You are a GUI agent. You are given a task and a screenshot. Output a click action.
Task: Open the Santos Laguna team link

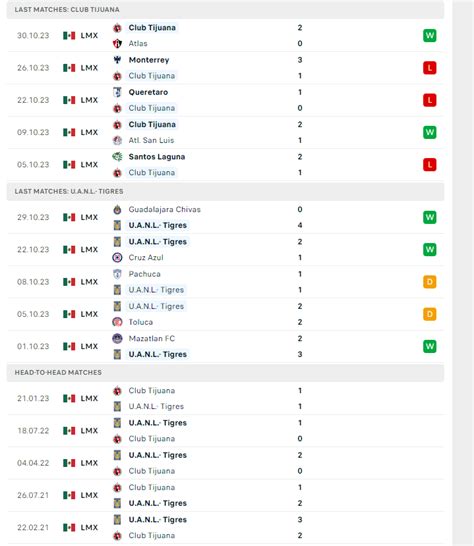click(x=157, y=157)
